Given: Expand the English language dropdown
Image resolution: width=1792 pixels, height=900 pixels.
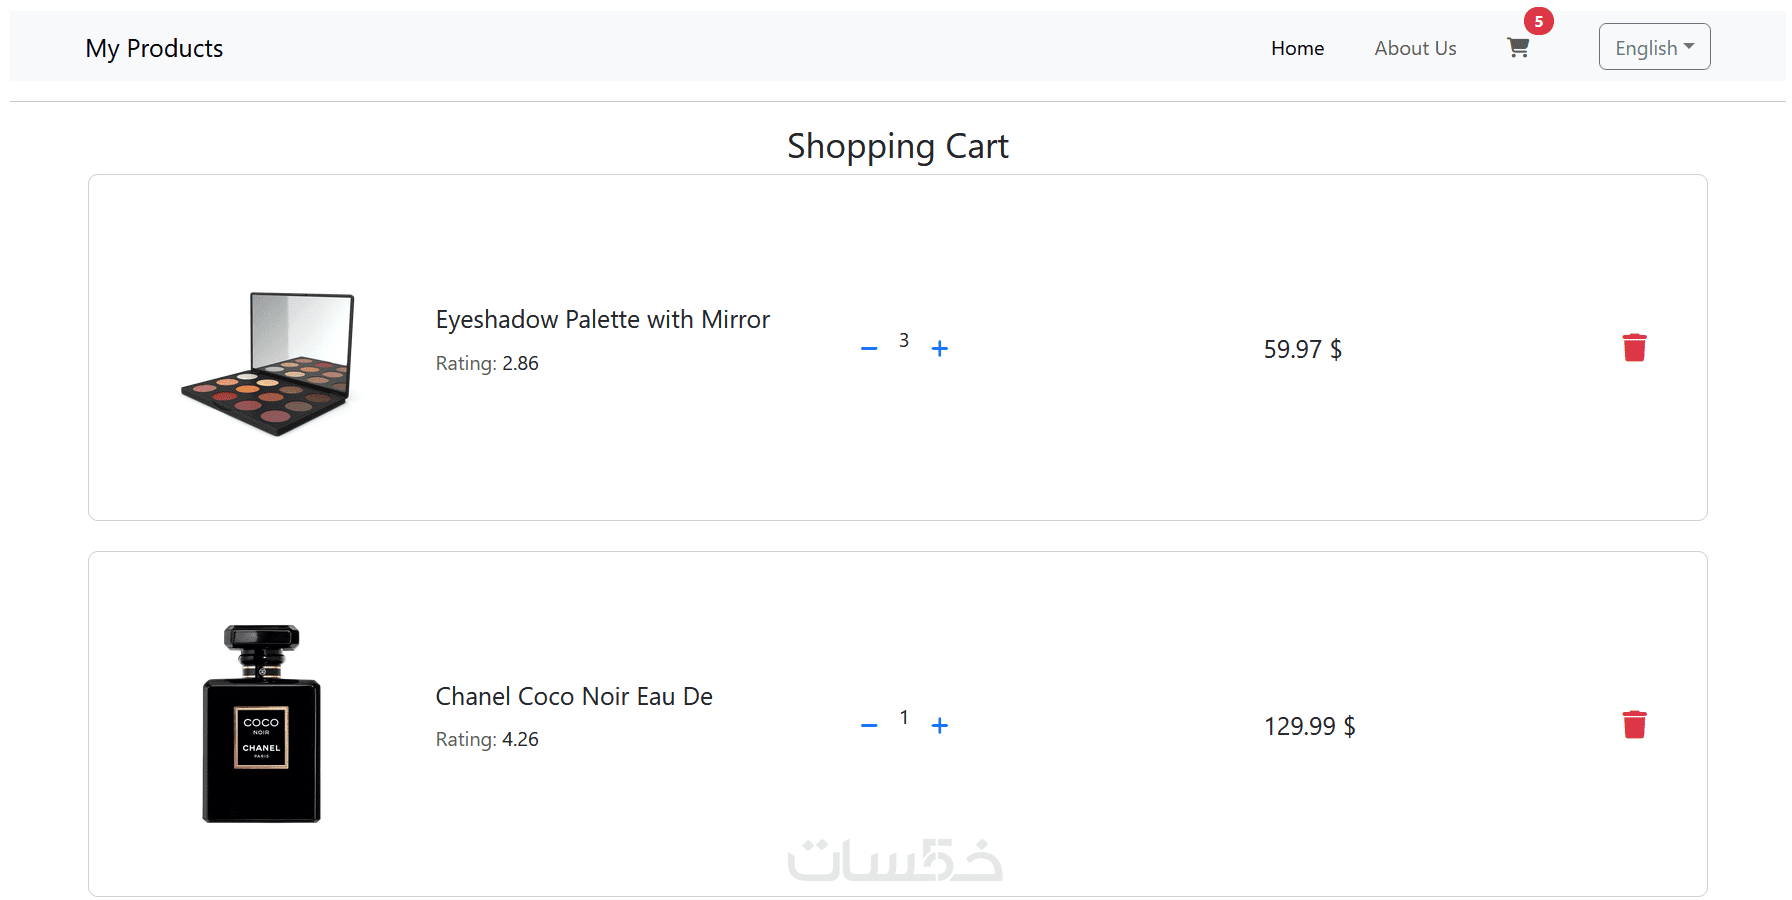Looking at the screenshot, I should [1654, 47].
